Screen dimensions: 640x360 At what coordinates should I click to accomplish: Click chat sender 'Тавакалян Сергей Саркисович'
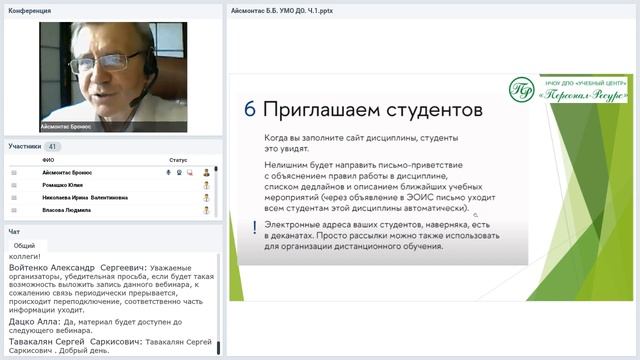[x=76, y=342]
